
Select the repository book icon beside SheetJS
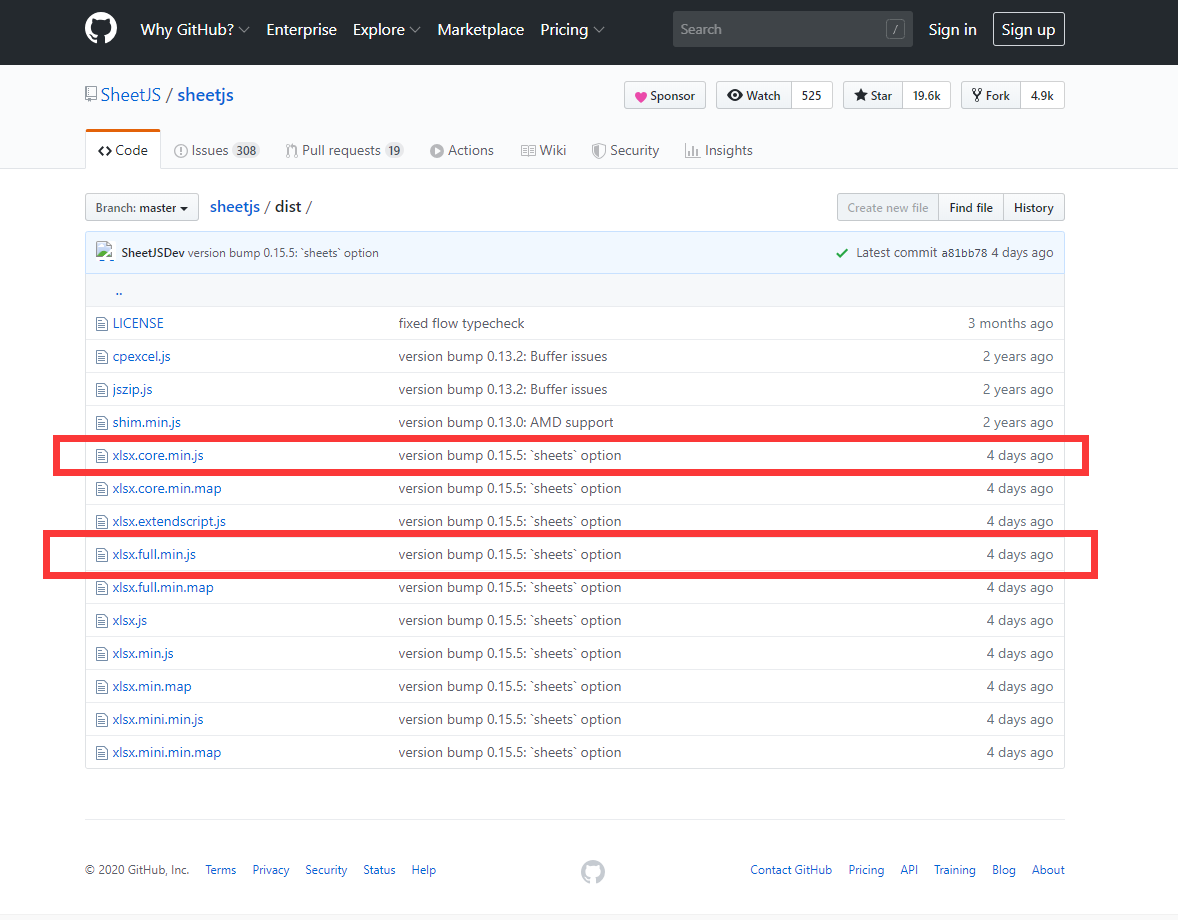pos(91,94)
